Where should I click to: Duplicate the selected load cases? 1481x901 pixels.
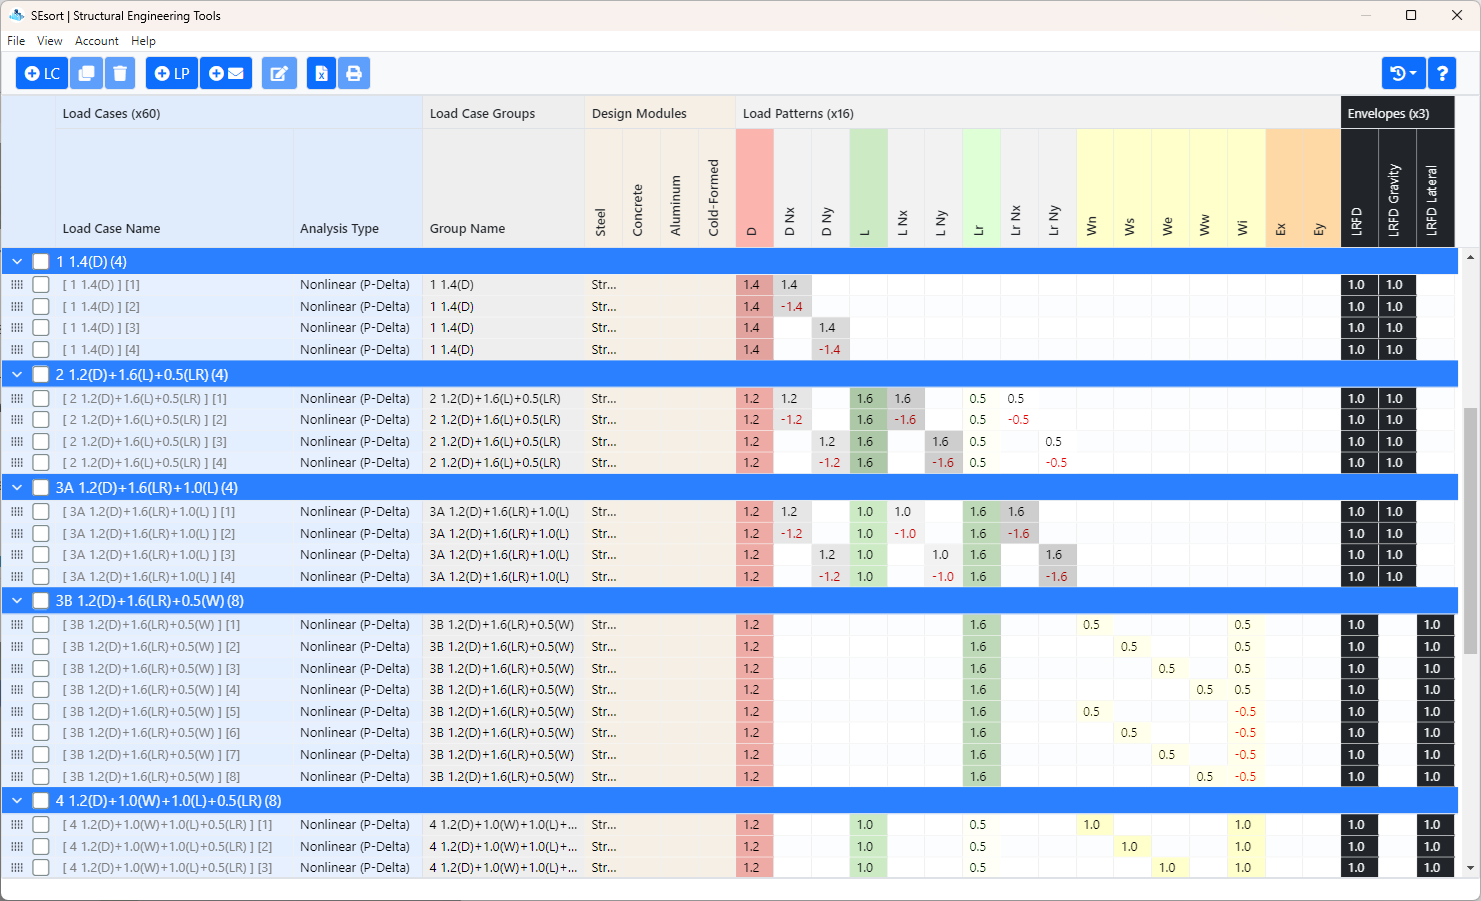(x=86, y=73)
